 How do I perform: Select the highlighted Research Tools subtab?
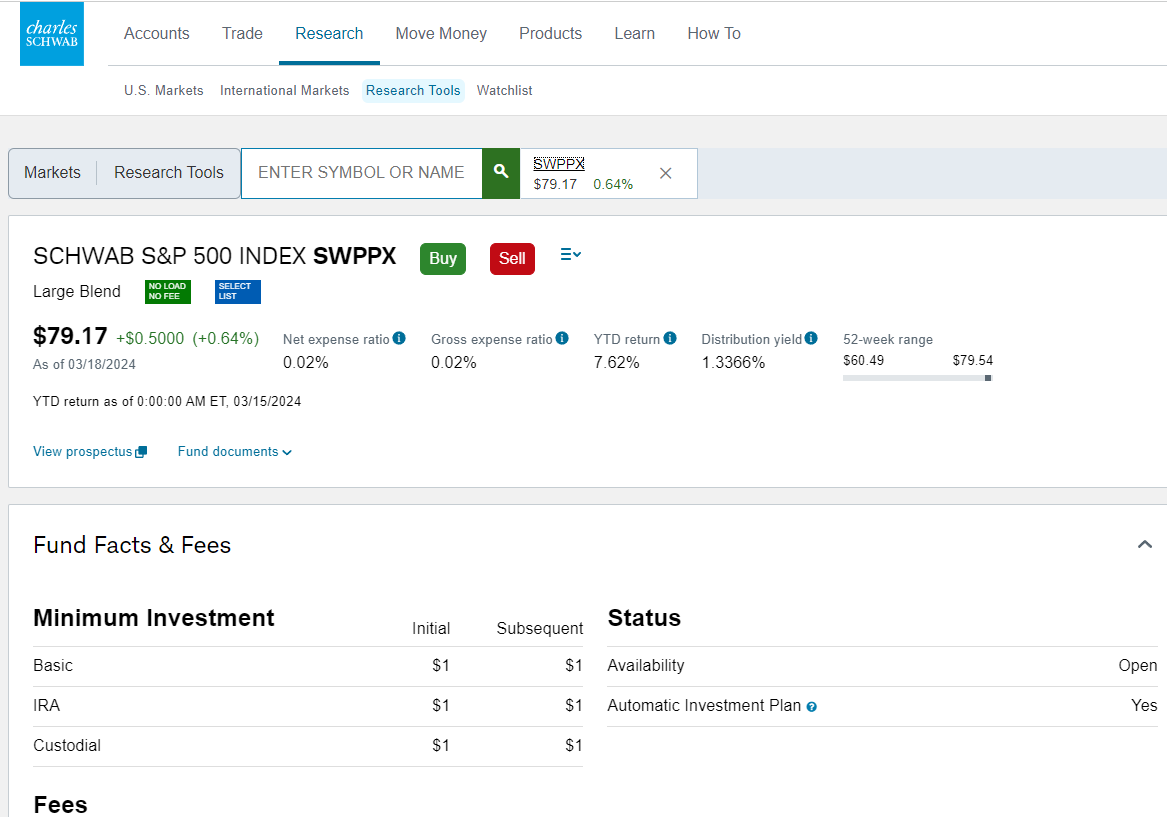tap(413, 90)
